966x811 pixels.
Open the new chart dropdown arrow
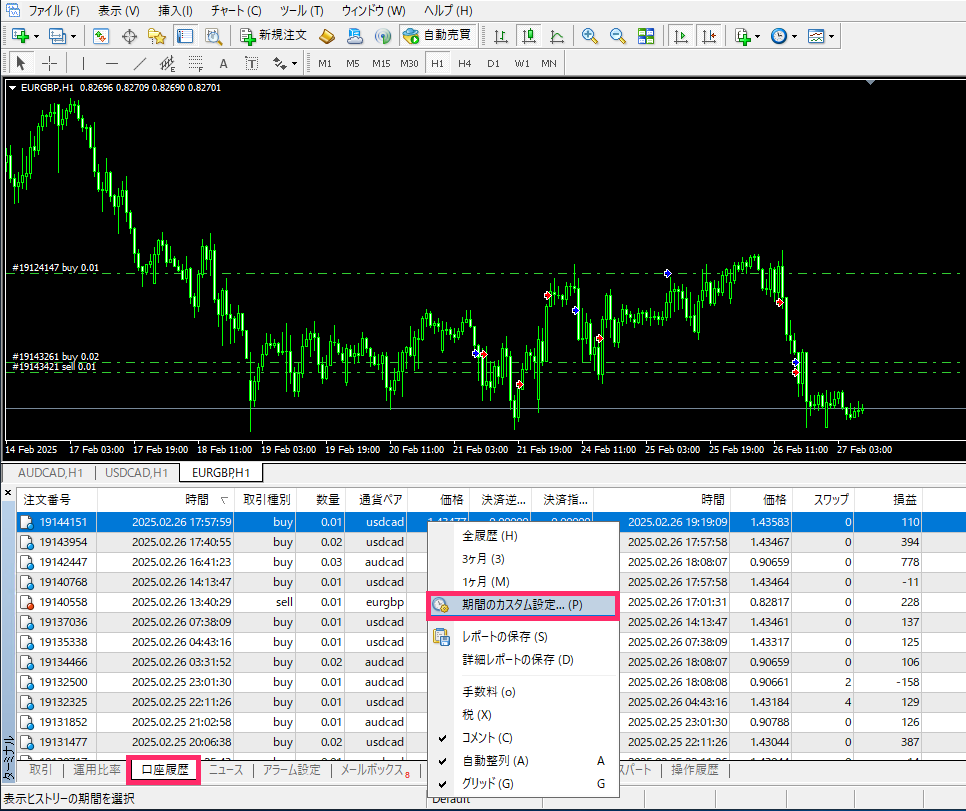coord(37,36)
